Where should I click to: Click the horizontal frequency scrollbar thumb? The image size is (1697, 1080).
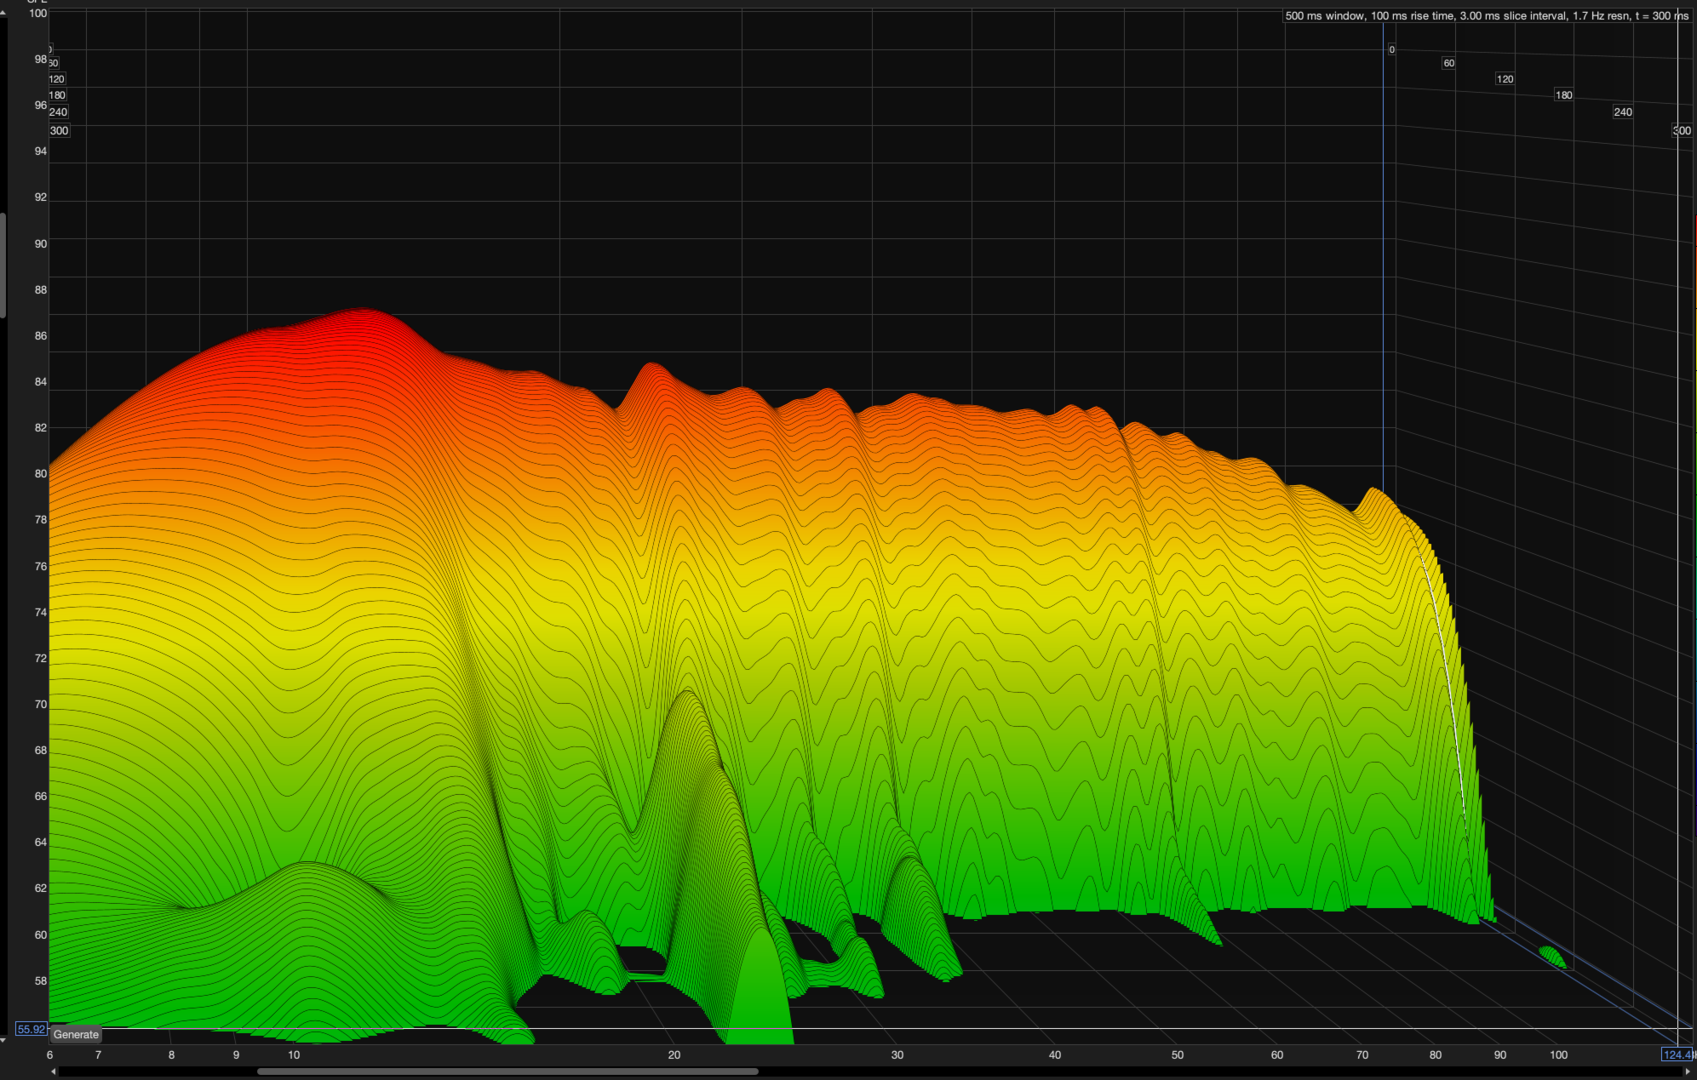point(507,1072)
